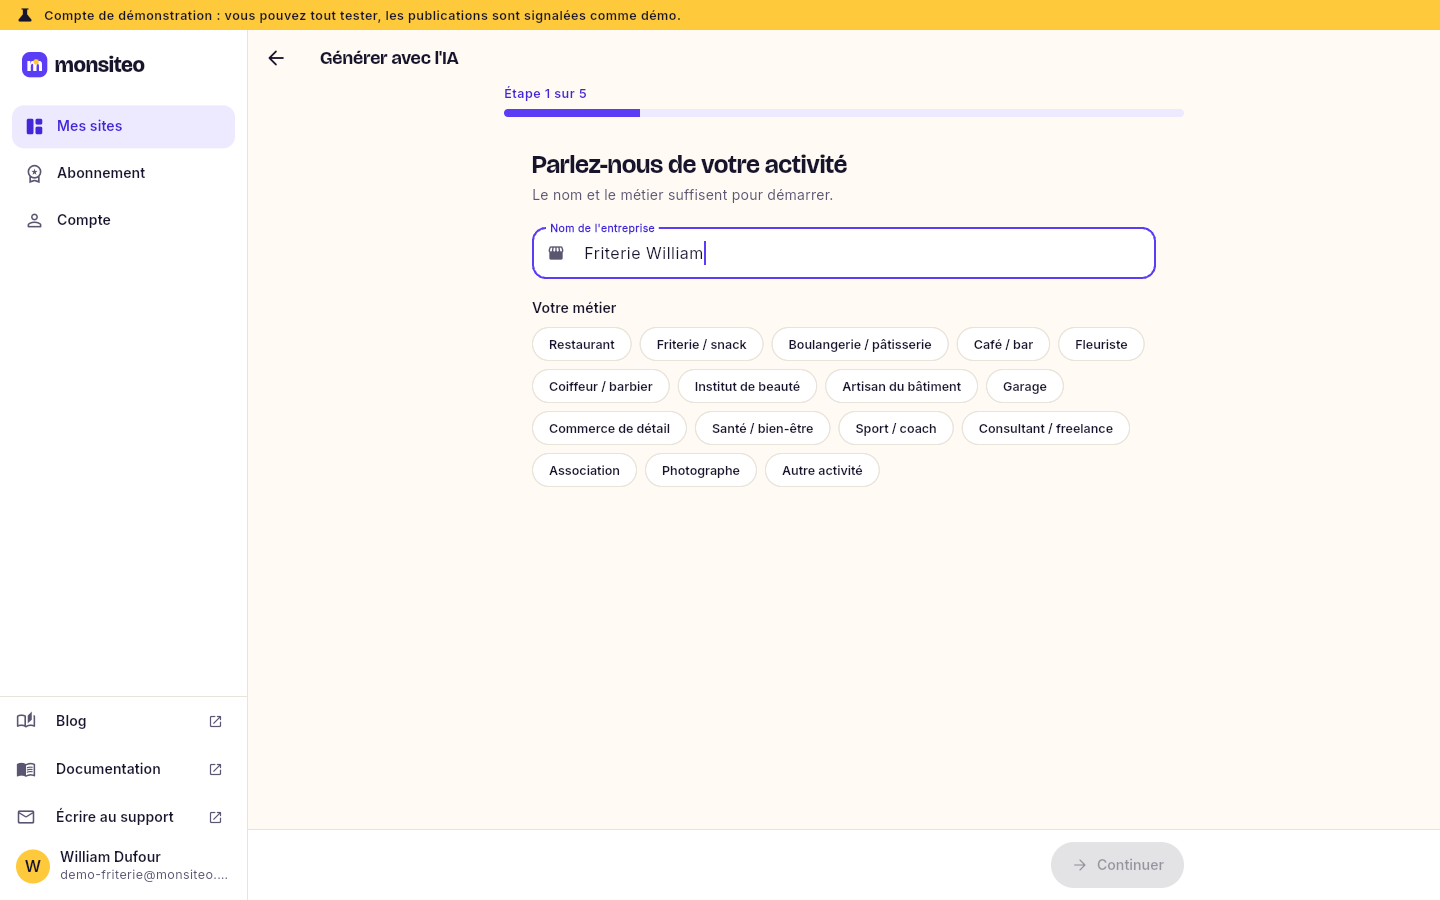The image size is (1440, 900).
Task: Select Autre activité chip
Action: [822, 470]
